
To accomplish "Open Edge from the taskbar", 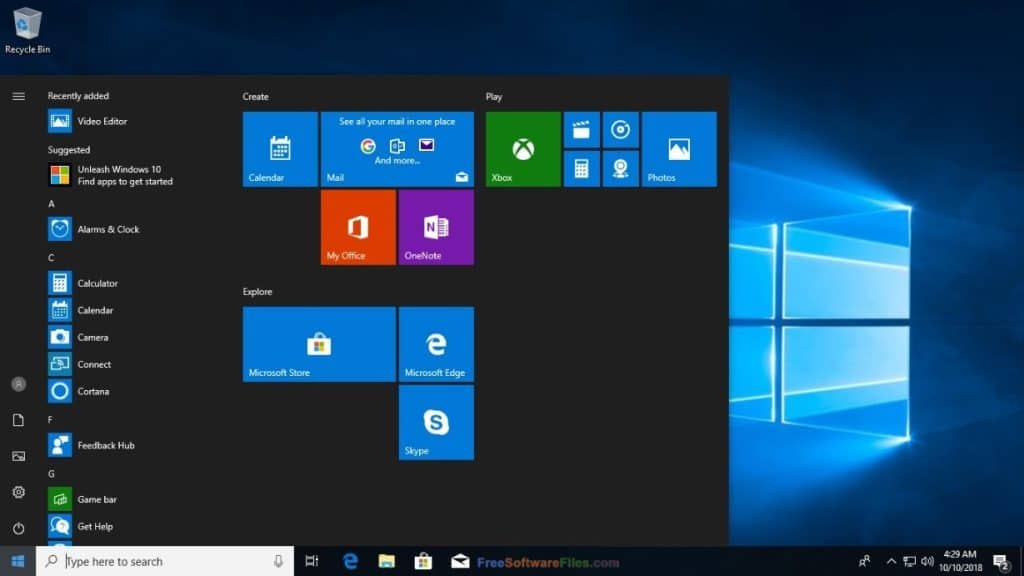I will pos(350,561).
